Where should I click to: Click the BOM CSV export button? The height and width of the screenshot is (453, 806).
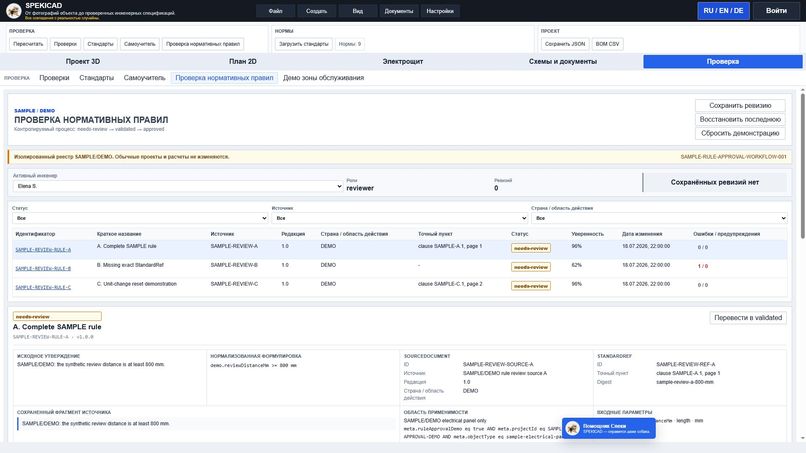607,44
